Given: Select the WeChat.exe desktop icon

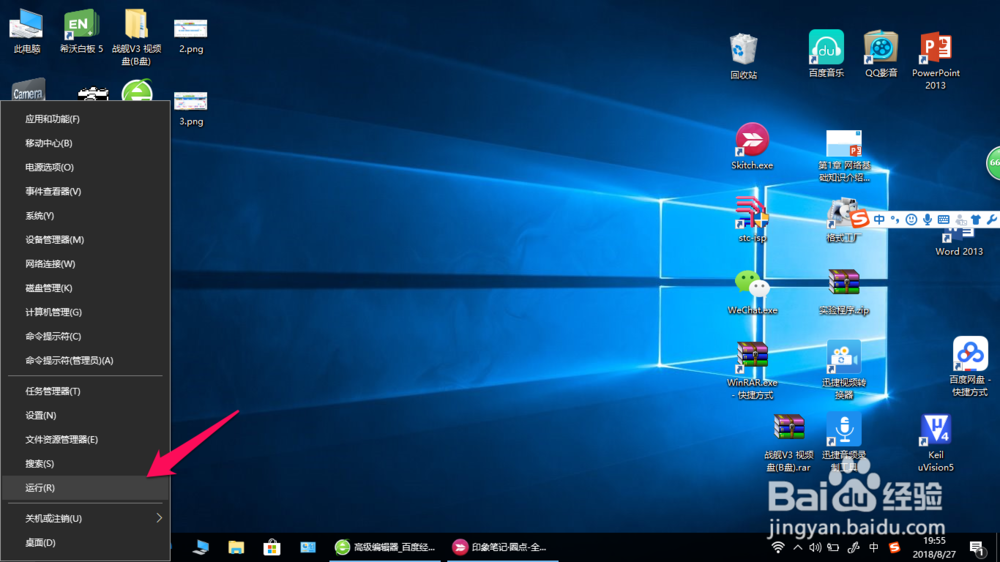Looking at the screenshot, I should pos(752,292).
